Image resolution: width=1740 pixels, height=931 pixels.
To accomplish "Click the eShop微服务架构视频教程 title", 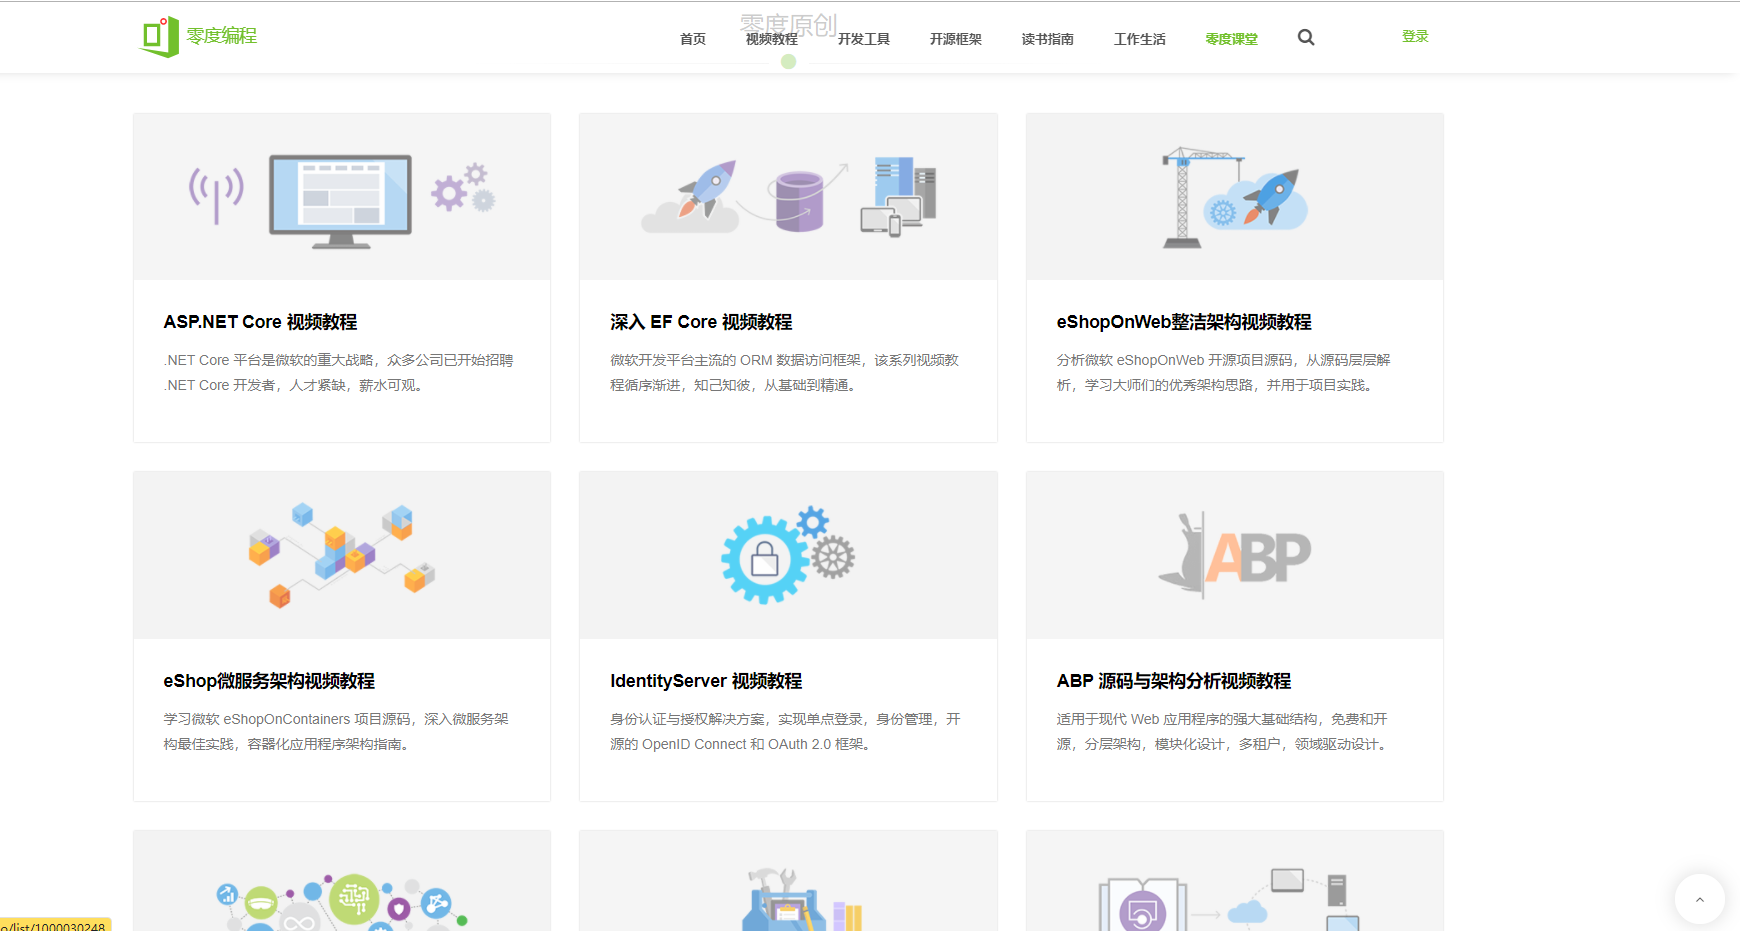I will pos(269,681).
